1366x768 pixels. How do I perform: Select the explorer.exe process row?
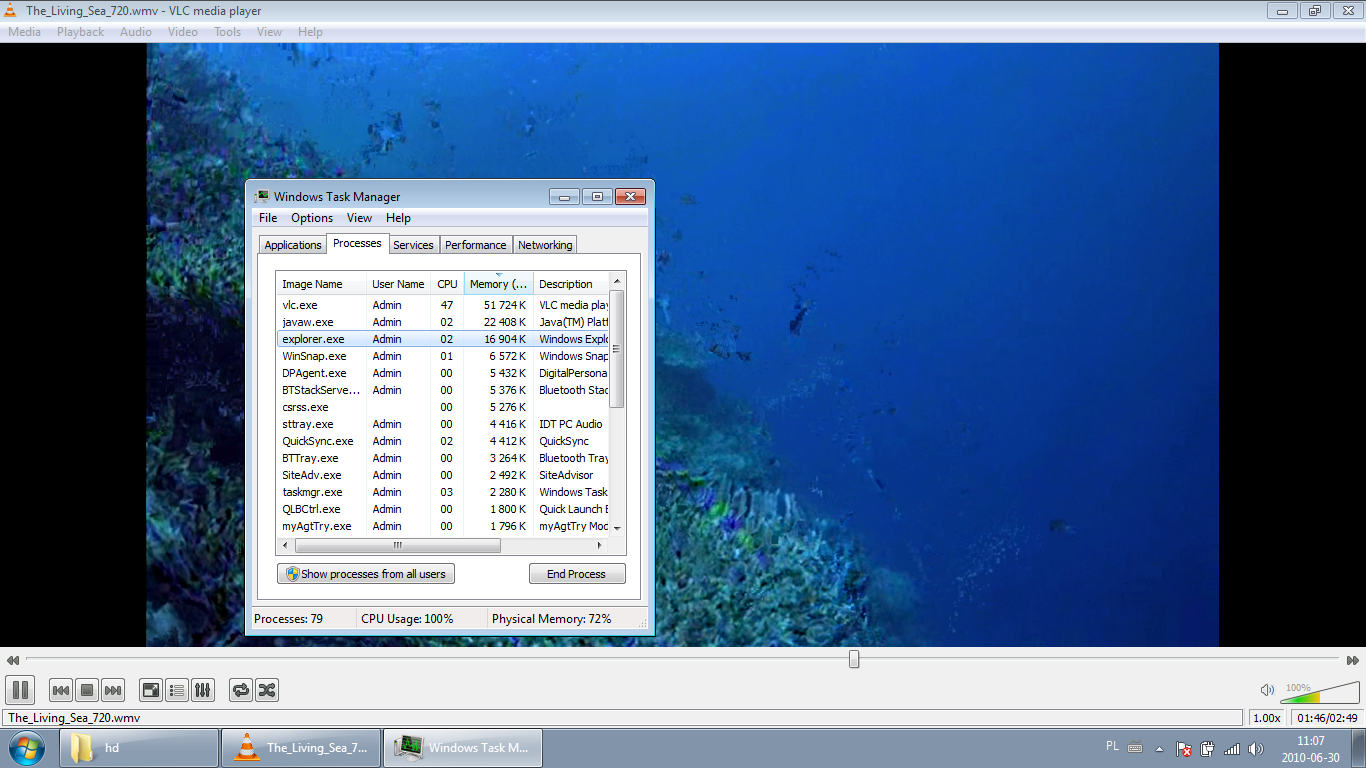(443, 339)
